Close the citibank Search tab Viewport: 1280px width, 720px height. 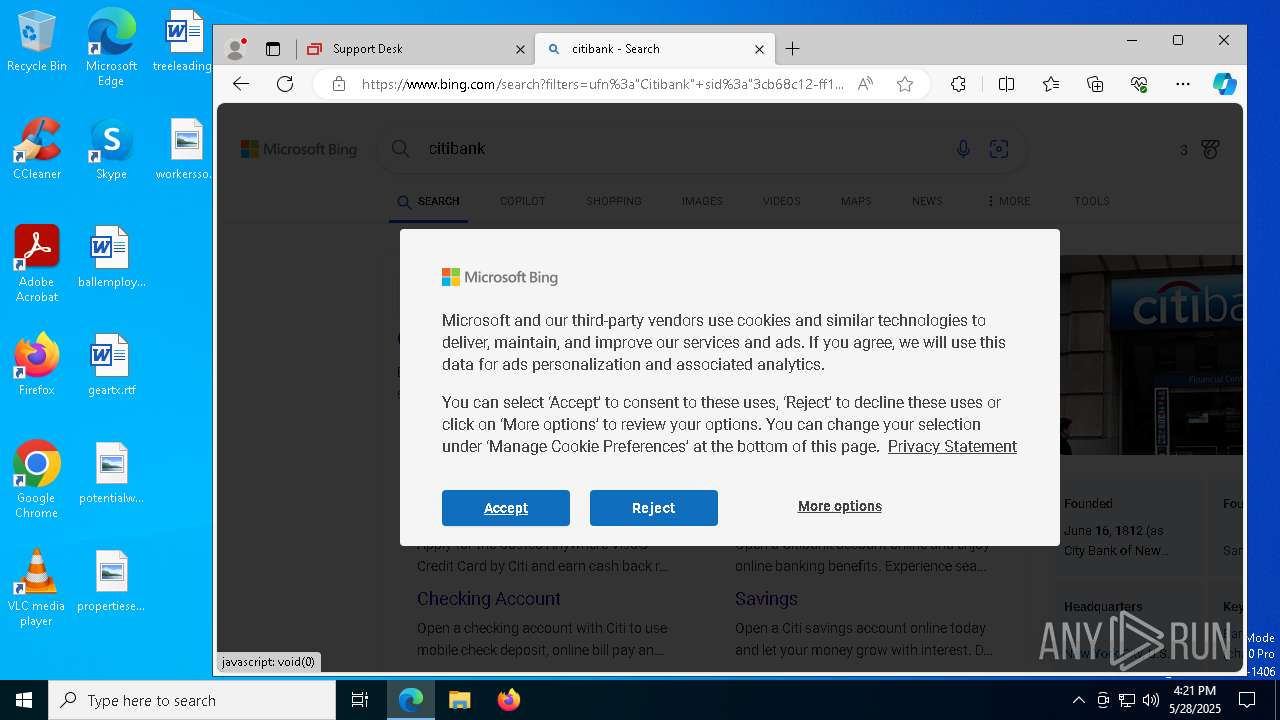[759, 49]
